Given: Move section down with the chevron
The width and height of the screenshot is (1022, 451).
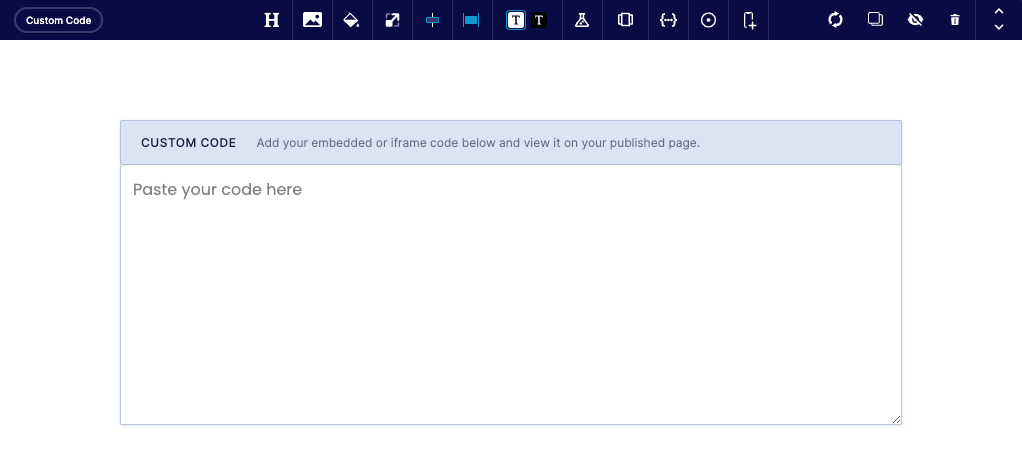Looking at the screenshot, I should pyautogui.click(x=998, y=28).
